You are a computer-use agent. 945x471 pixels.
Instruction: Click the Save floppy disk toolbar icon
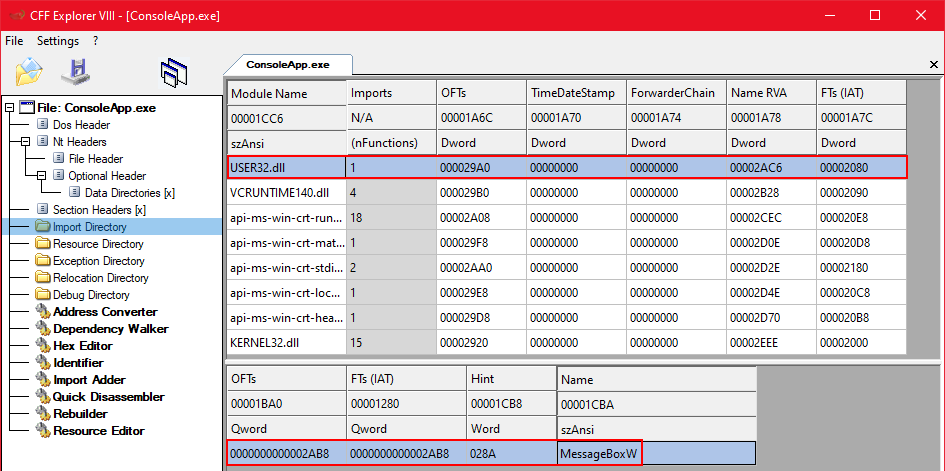coord(76,72)
